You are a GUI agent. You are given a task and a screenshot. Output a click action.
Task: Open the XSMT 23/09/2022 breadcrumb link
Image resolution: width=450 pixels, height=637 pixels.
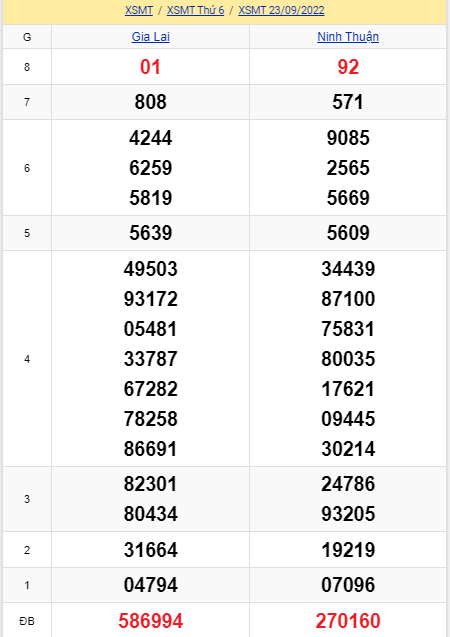281,10
